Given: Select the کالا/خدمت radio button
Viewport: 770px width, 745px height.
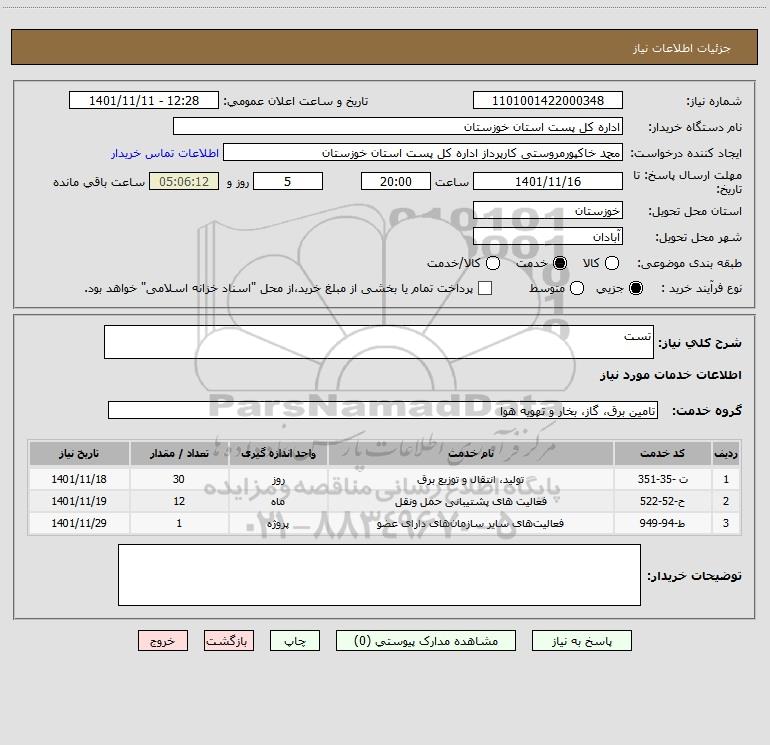Looking at the screenshot, I should pos(493,263).
